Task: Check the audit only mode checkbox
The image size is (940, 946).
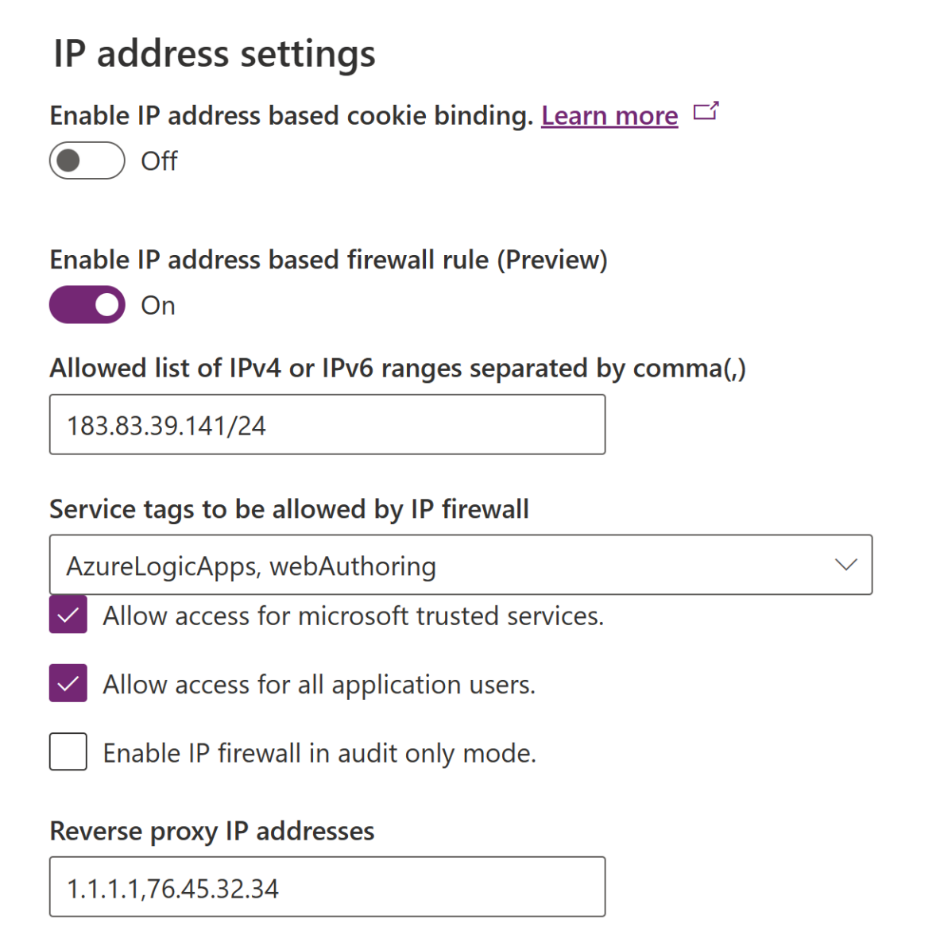Action: click(68, 752)
